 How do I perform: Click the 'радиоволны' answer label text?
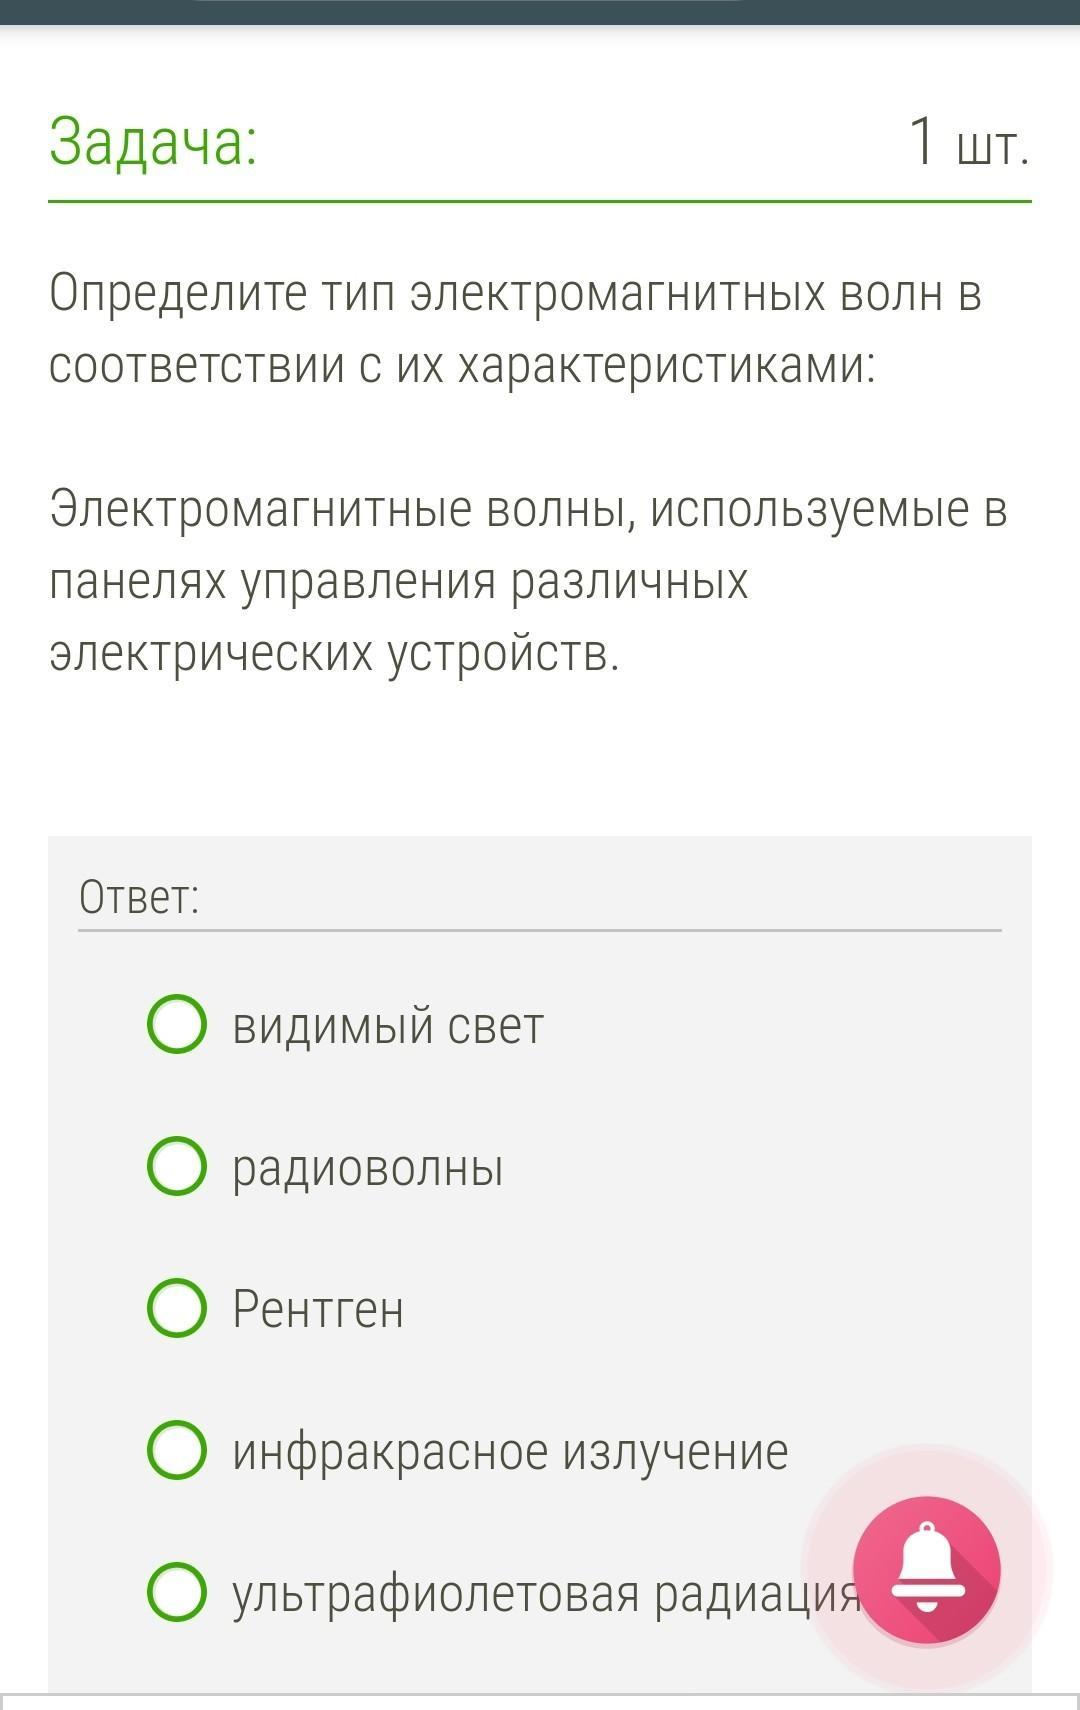(368, 1168)
